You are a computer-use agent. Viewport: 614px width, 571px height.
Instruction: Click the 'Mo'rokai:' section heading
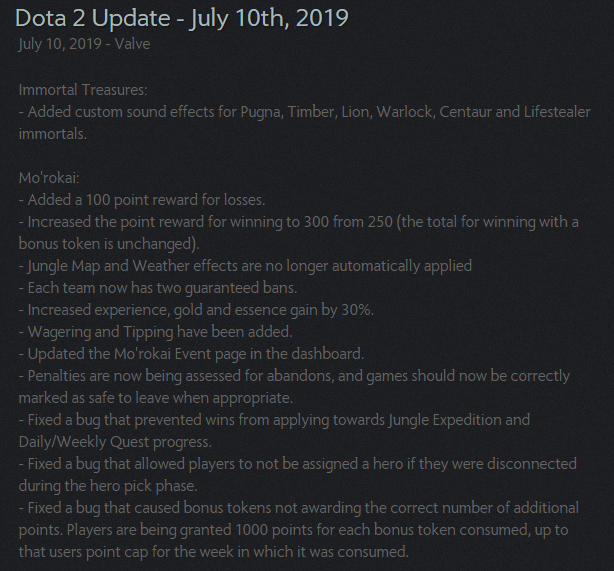click(x=49, y=178)
